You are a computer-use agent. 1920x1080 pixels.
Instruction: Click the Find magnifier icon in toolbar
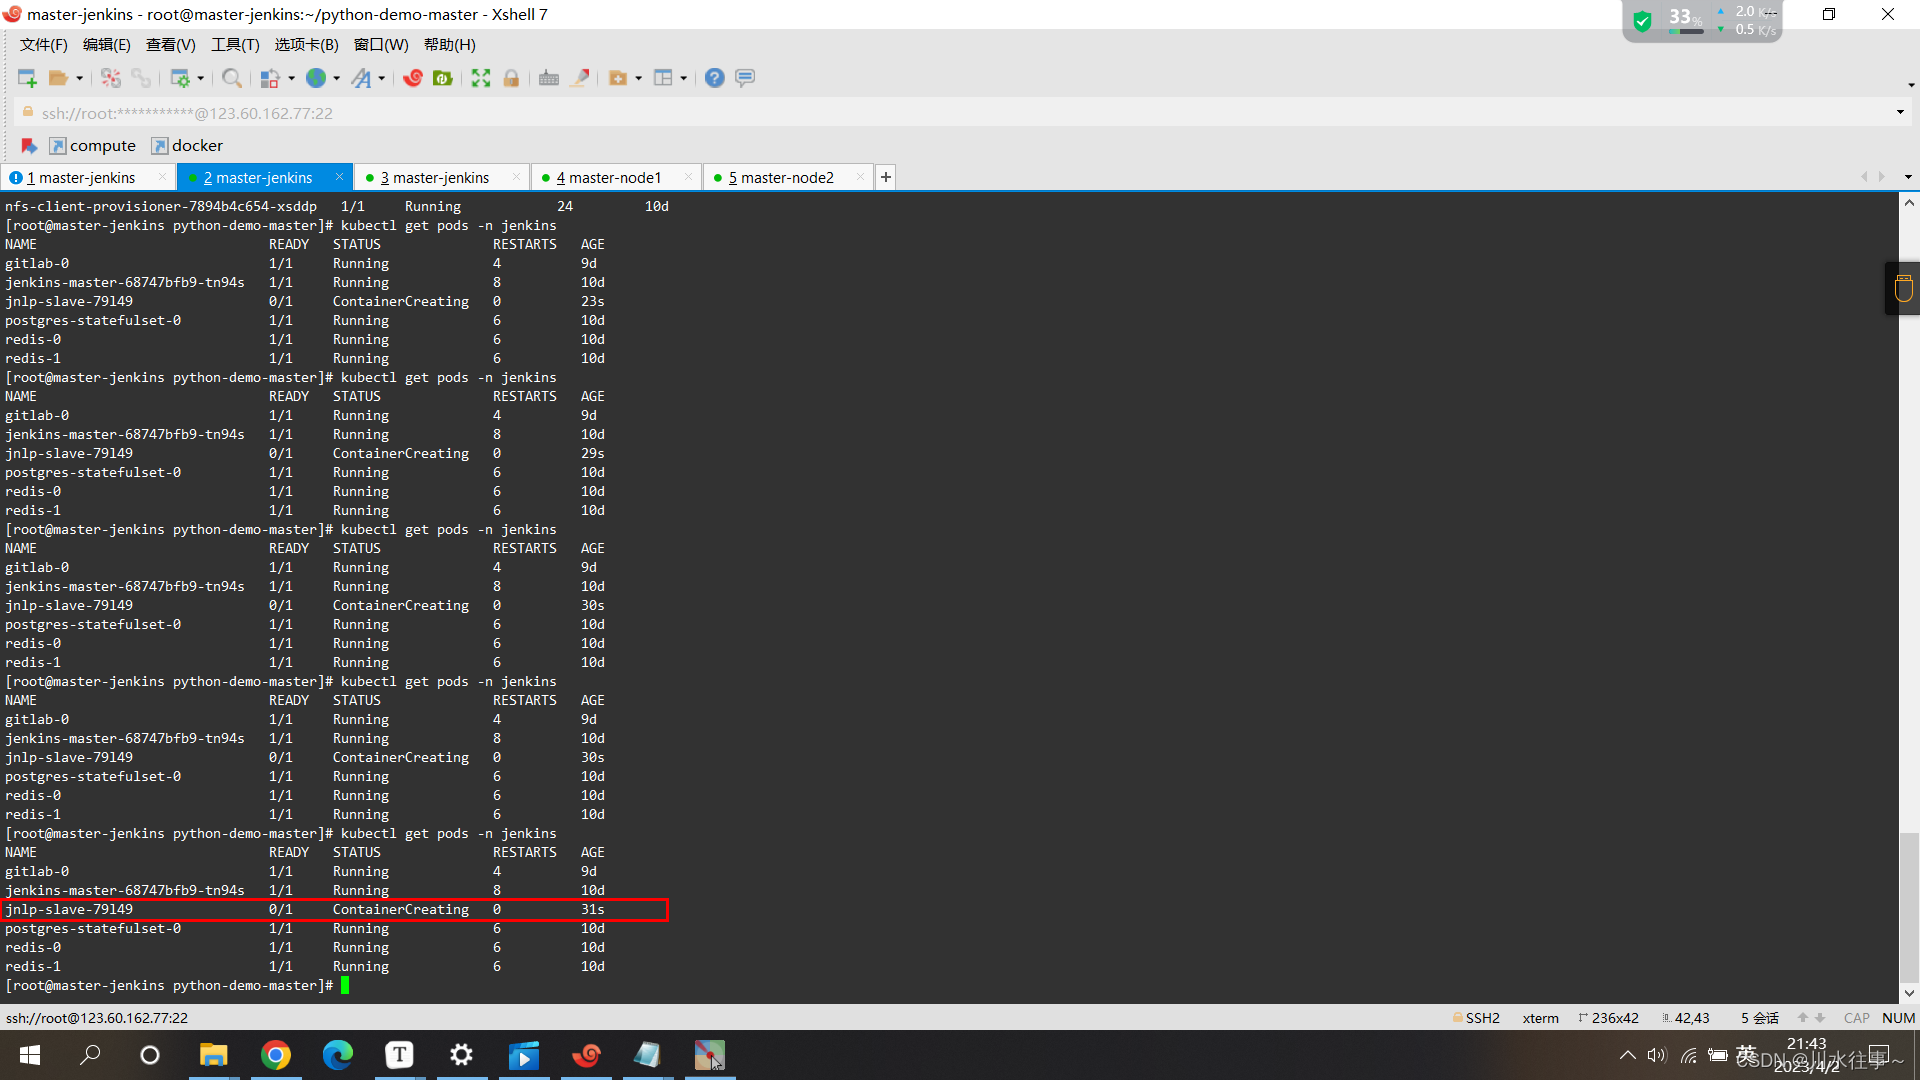(231, 78)
